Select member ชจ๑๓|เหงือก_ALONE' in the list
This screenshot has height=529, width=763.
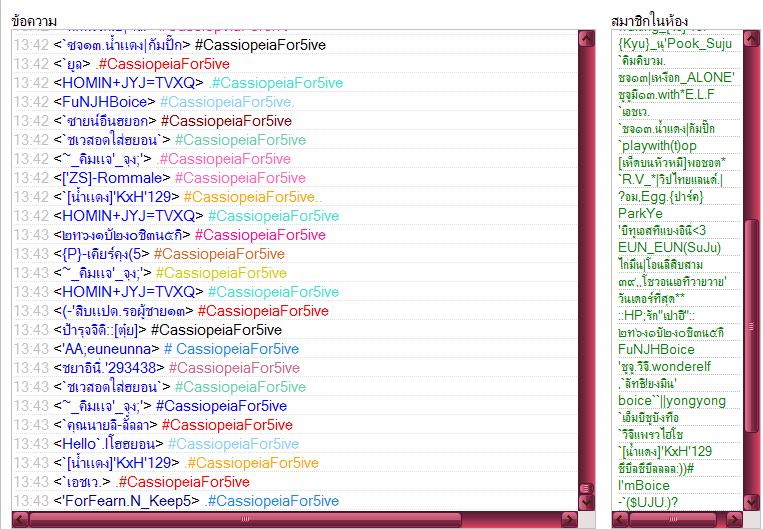(x=677, y=77)
